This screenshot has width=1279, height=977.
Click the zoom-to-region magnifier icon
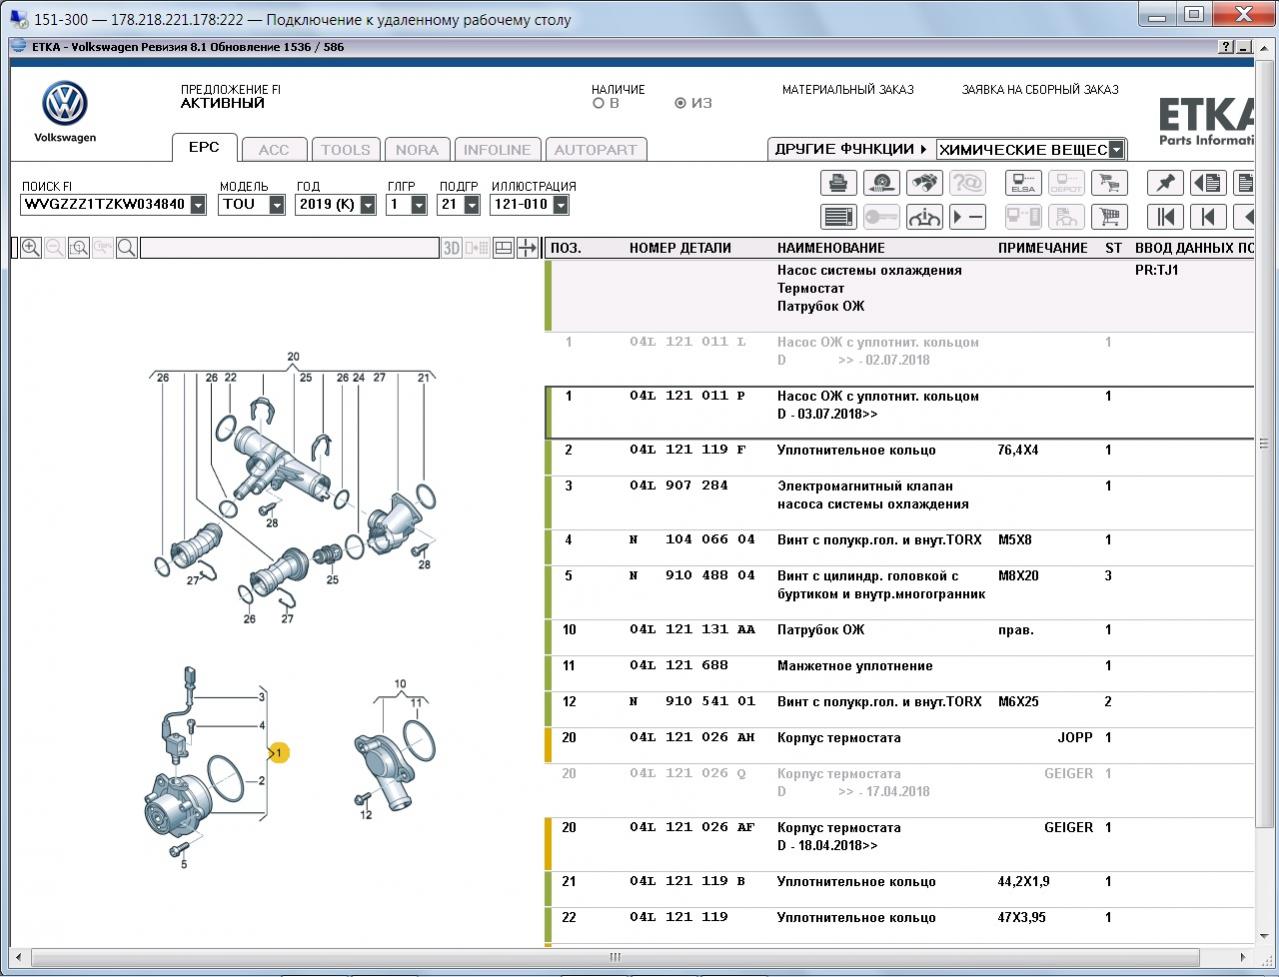click(x=79, y=248)
